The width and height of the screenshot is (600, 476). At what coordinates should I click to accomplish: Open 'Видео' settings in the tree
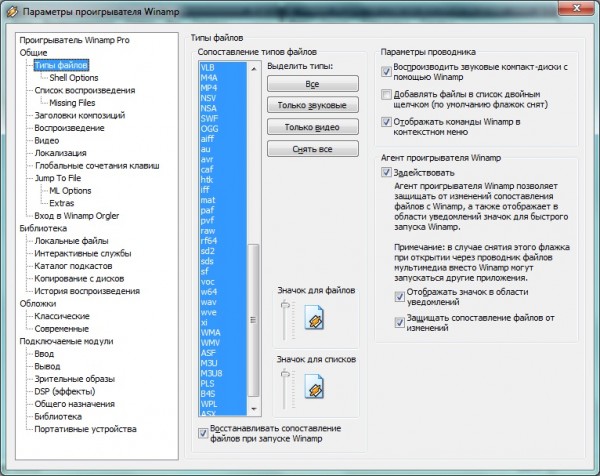tap(47, 140)
